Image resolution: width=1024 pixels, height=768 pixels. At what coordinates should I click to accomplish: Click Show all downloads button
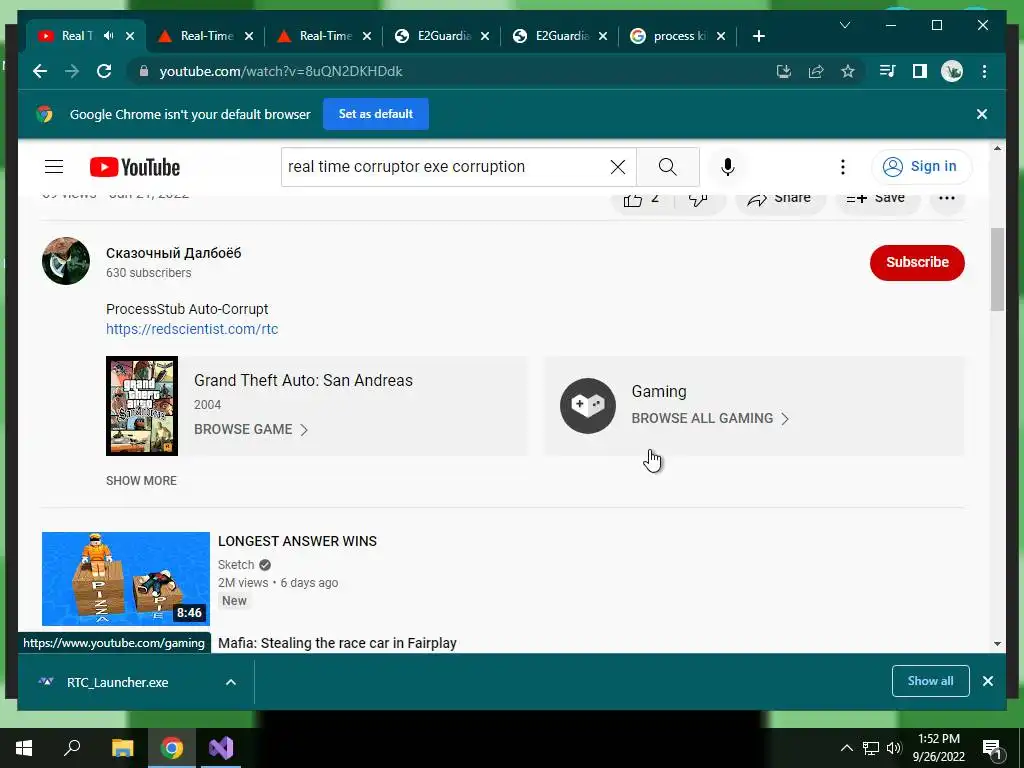pyautogui.click(x=931, y=681)
